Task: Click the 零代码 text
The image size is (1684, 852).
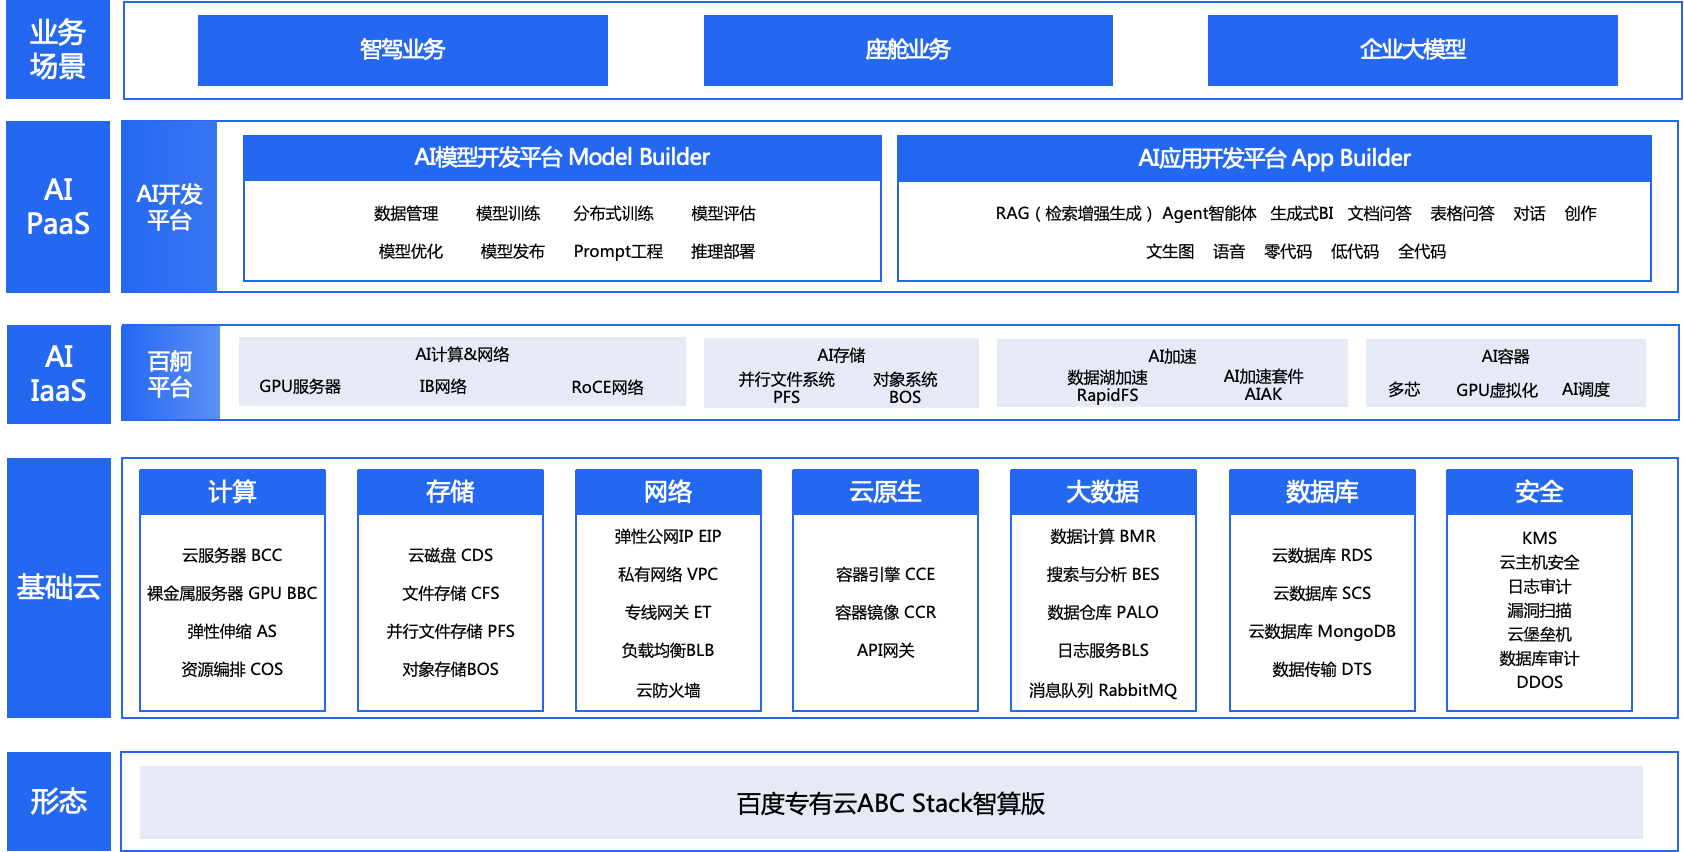Action: (x=1288, y=252)
